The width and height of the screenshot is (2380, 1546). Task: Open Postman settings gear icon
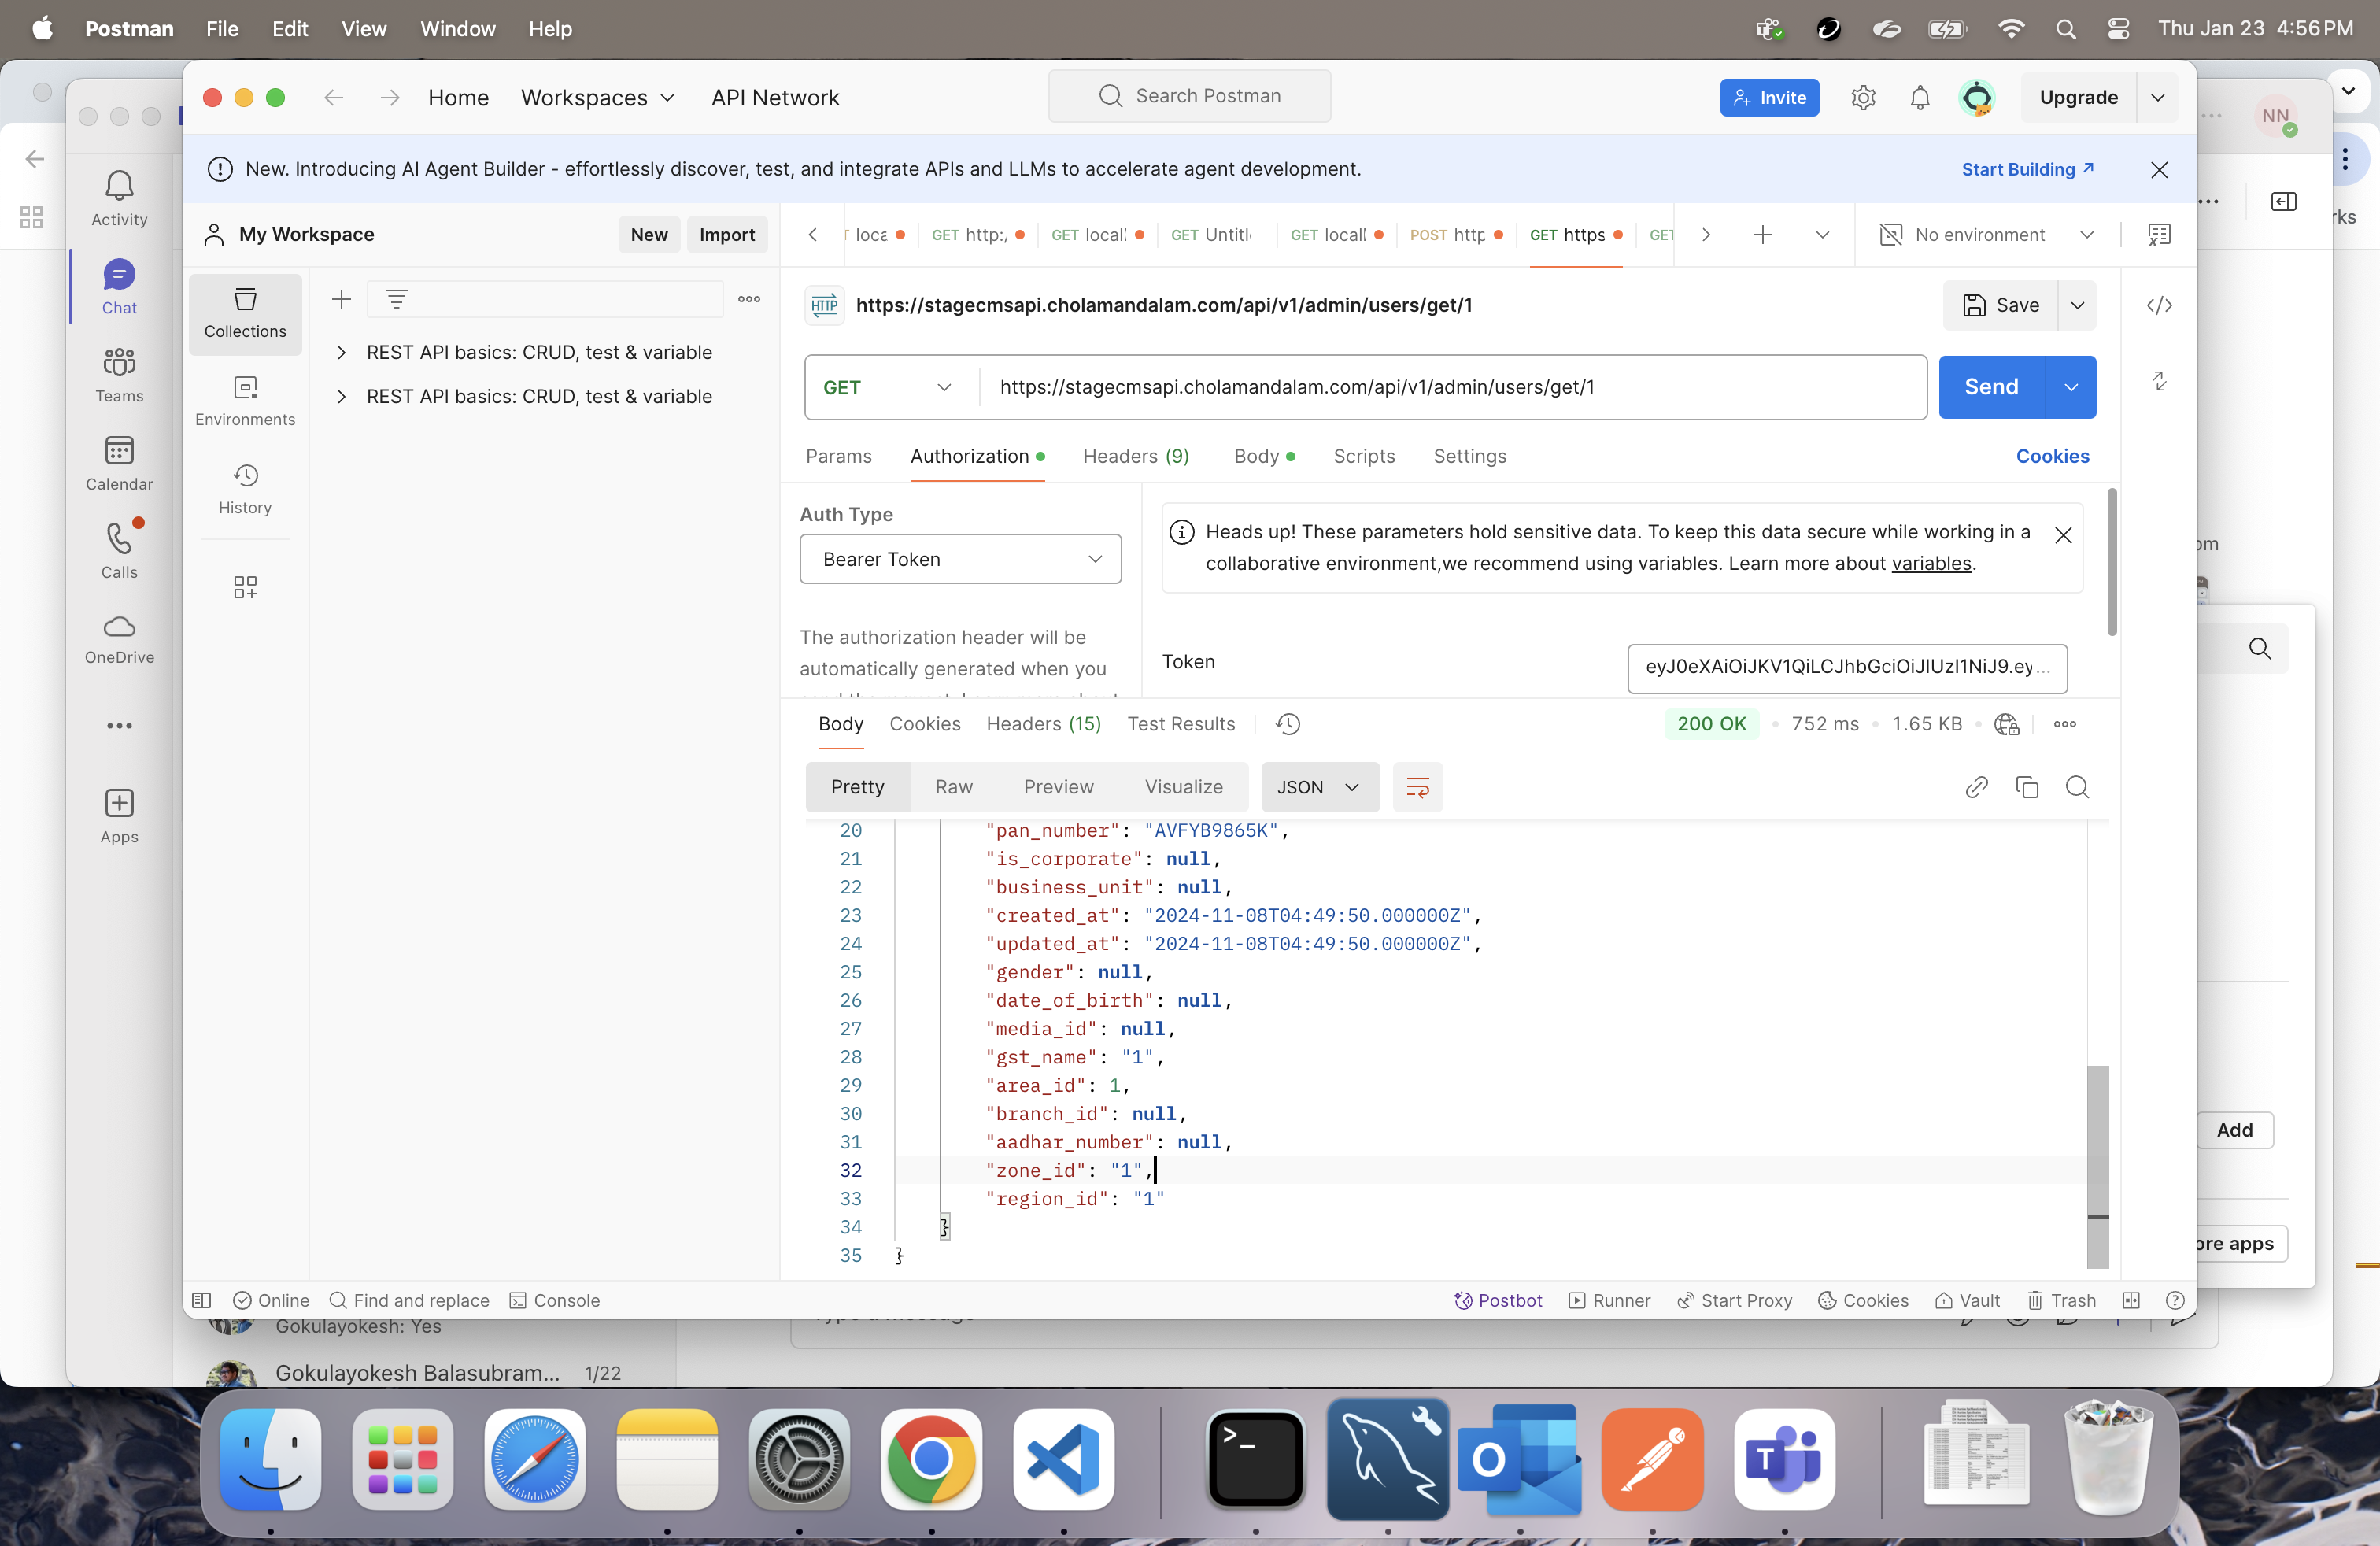coord(1863,97)
